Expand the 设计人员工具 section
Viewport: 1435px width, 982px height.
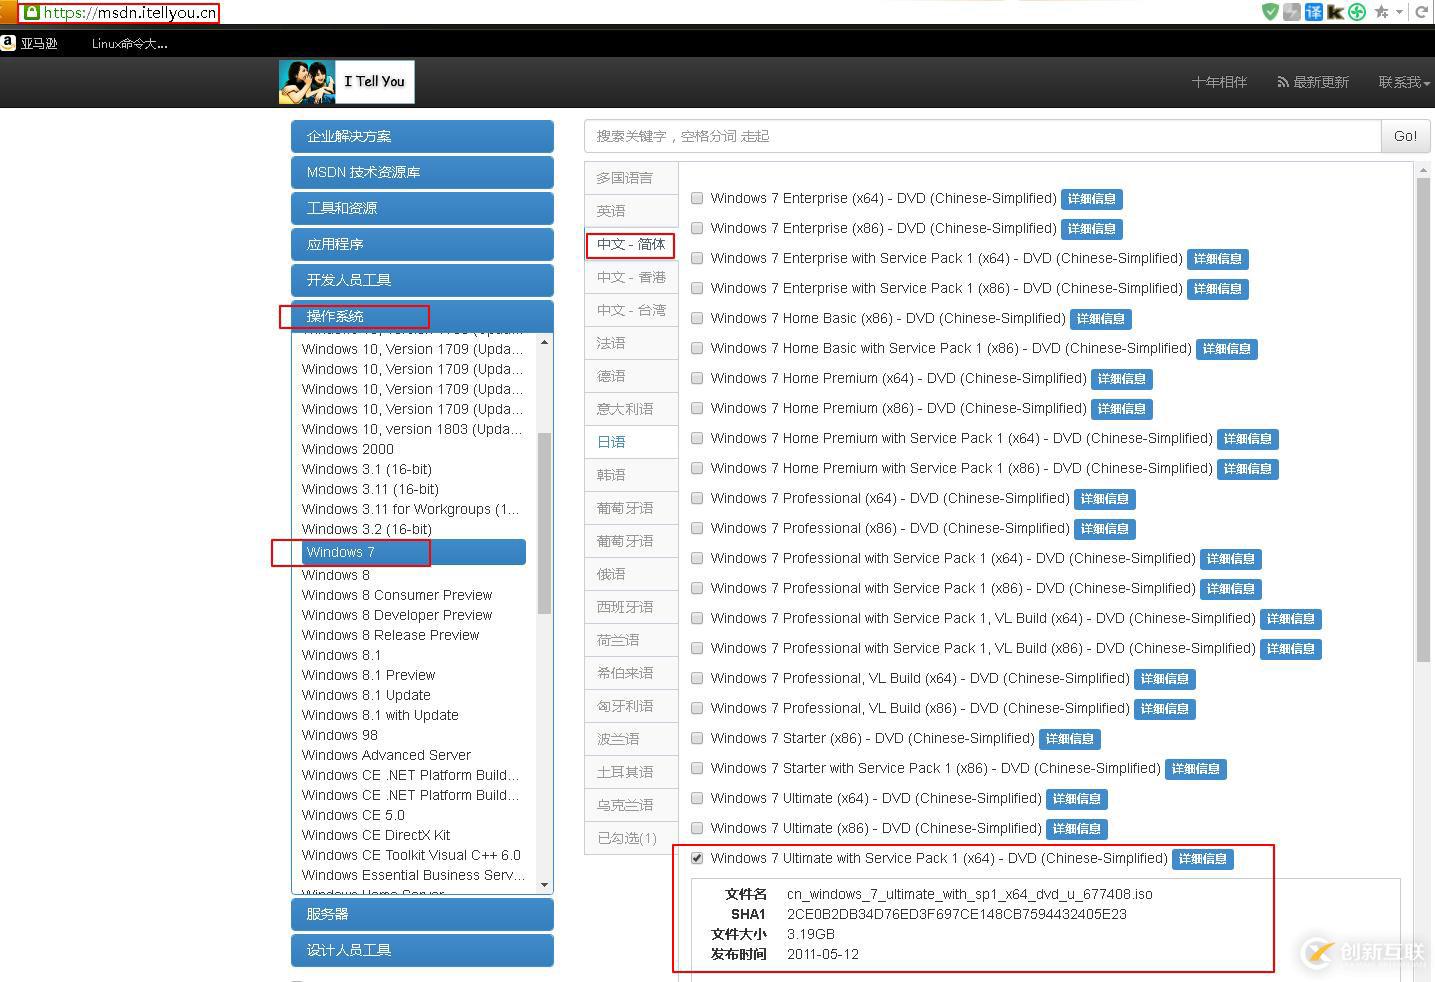click(422, 951)
